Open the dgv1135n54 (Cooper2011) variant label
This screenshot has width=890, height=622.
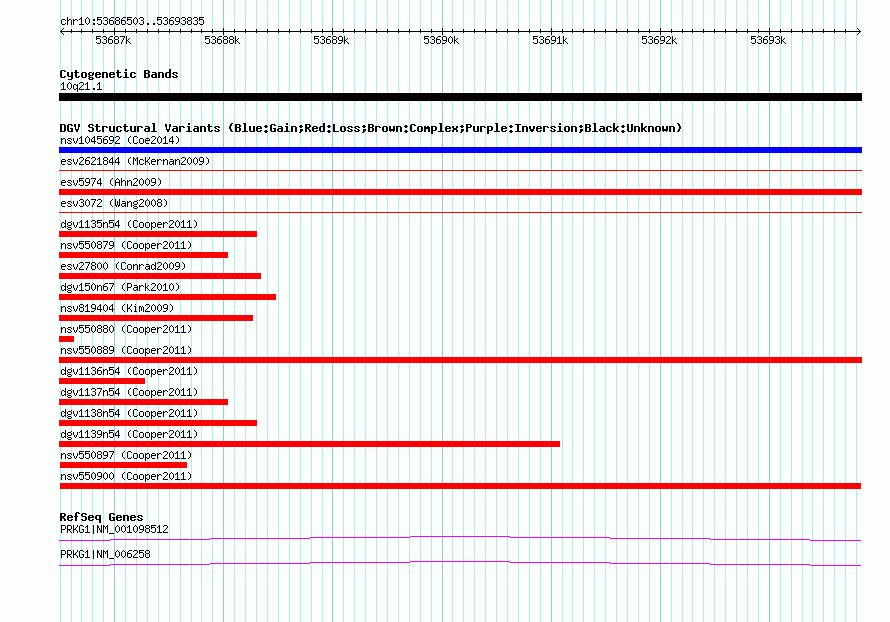point(129,224)
